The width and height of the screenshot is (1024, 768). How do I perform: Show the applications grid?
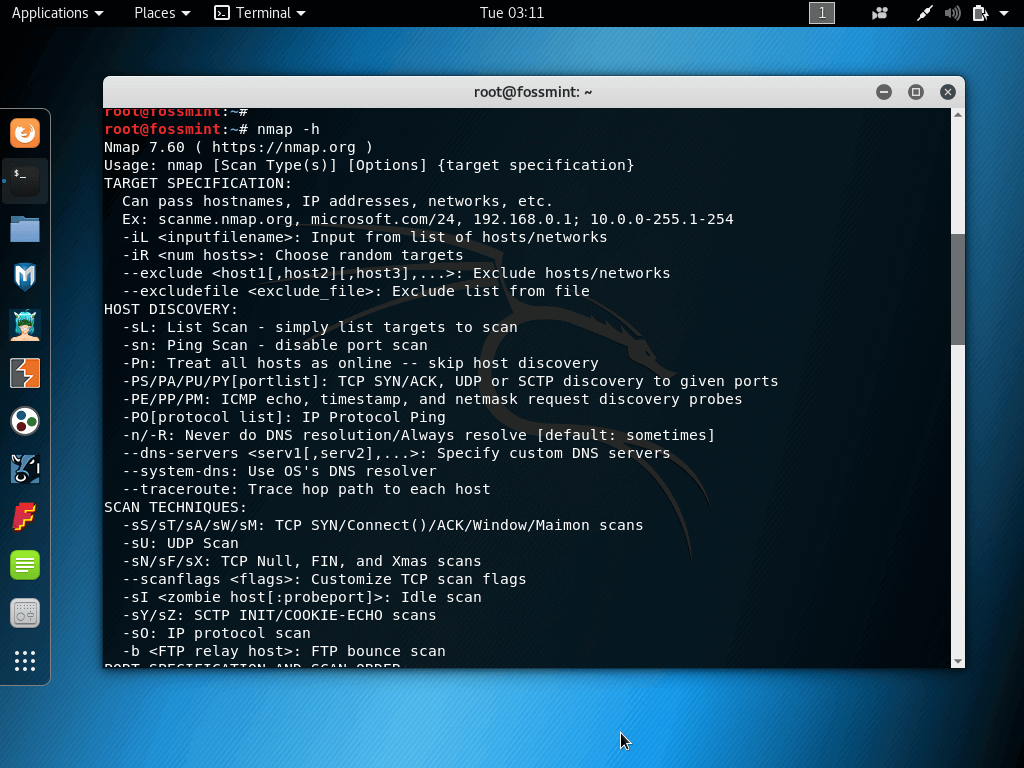point(27,660)
